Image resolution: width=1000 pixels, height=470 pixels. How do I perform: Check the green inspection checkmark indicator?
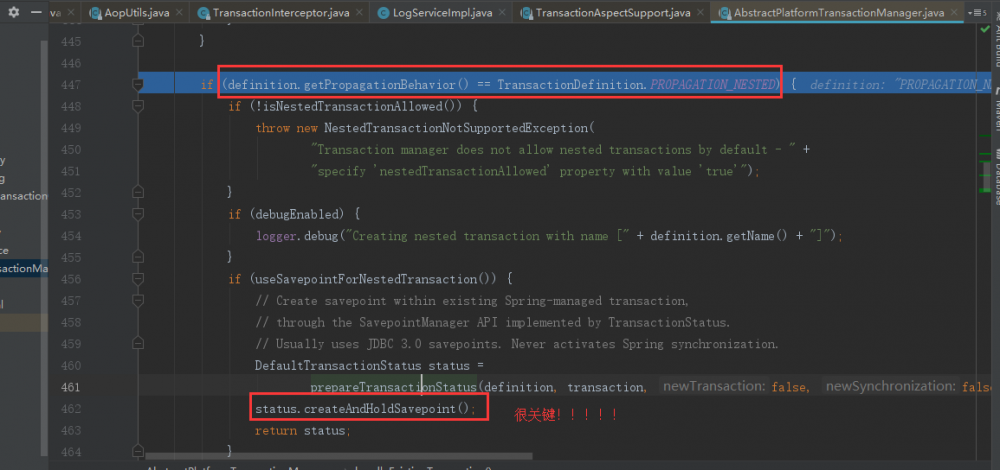tap(985, 29)
